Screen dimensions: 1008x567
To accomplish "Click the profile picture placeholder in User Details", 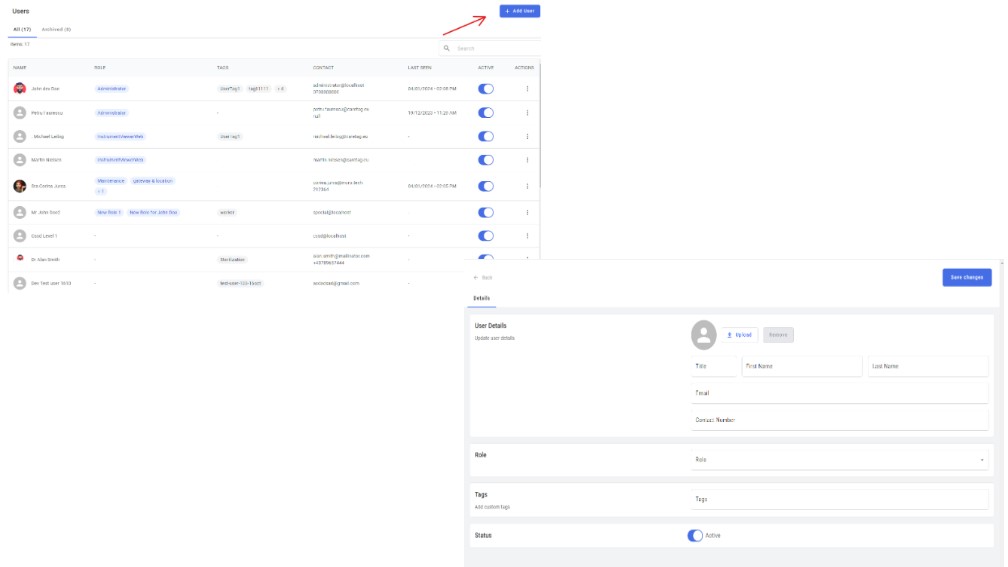I will [703, 335].
